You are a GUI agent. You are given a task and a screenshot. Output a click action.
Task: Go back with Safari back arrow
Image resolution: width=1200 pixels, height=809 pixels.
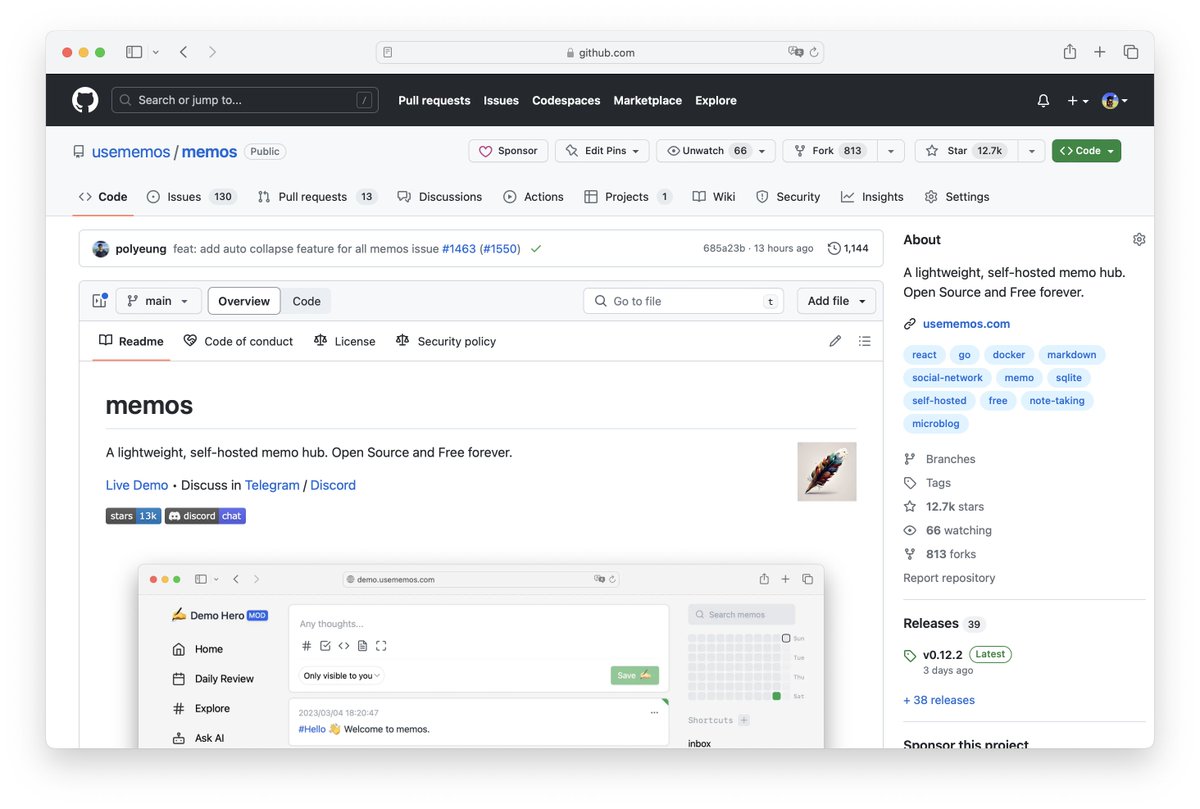pyautogui.click(x=183, y=52)
